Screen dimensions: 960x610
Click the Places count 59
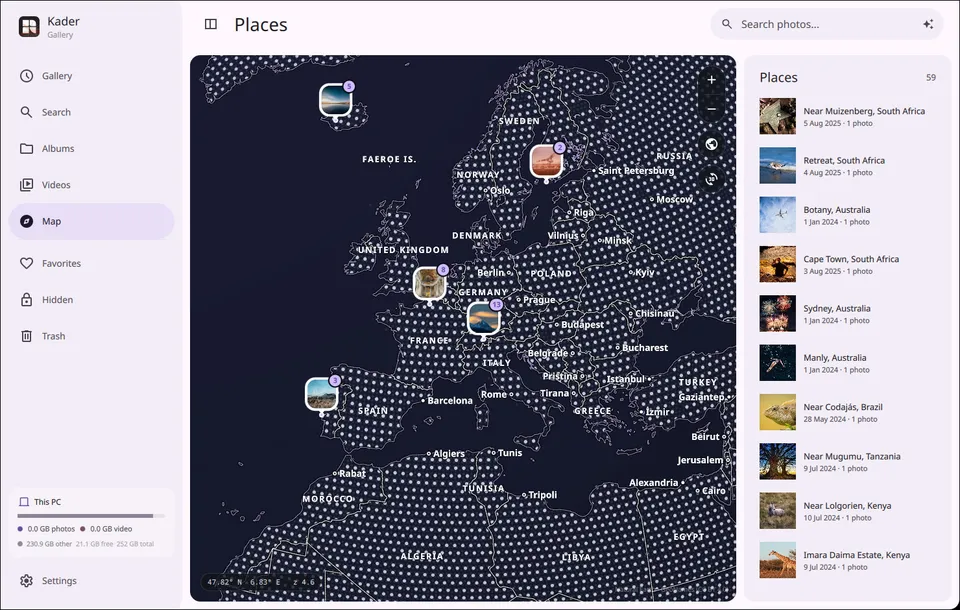931,78
